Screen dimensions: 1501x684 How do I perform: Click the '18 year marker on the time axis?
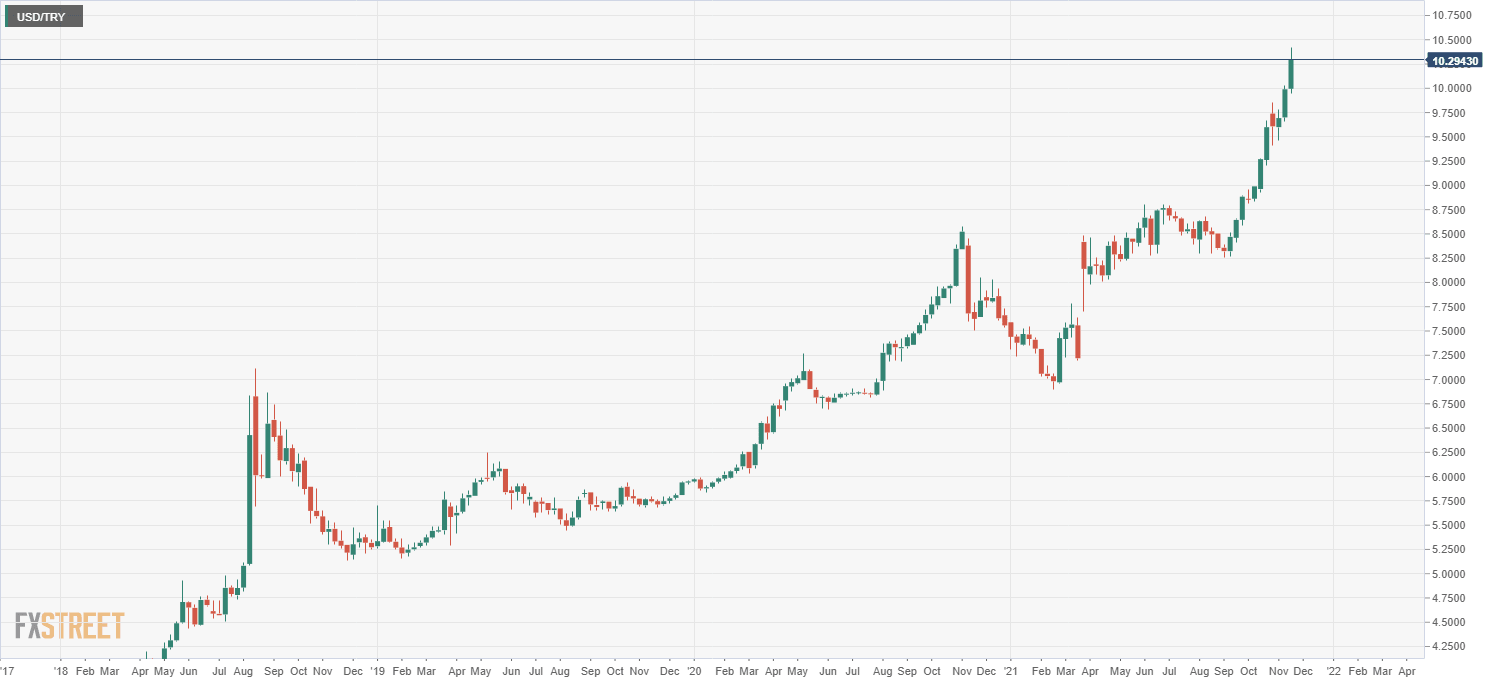[x=60, y=674]
